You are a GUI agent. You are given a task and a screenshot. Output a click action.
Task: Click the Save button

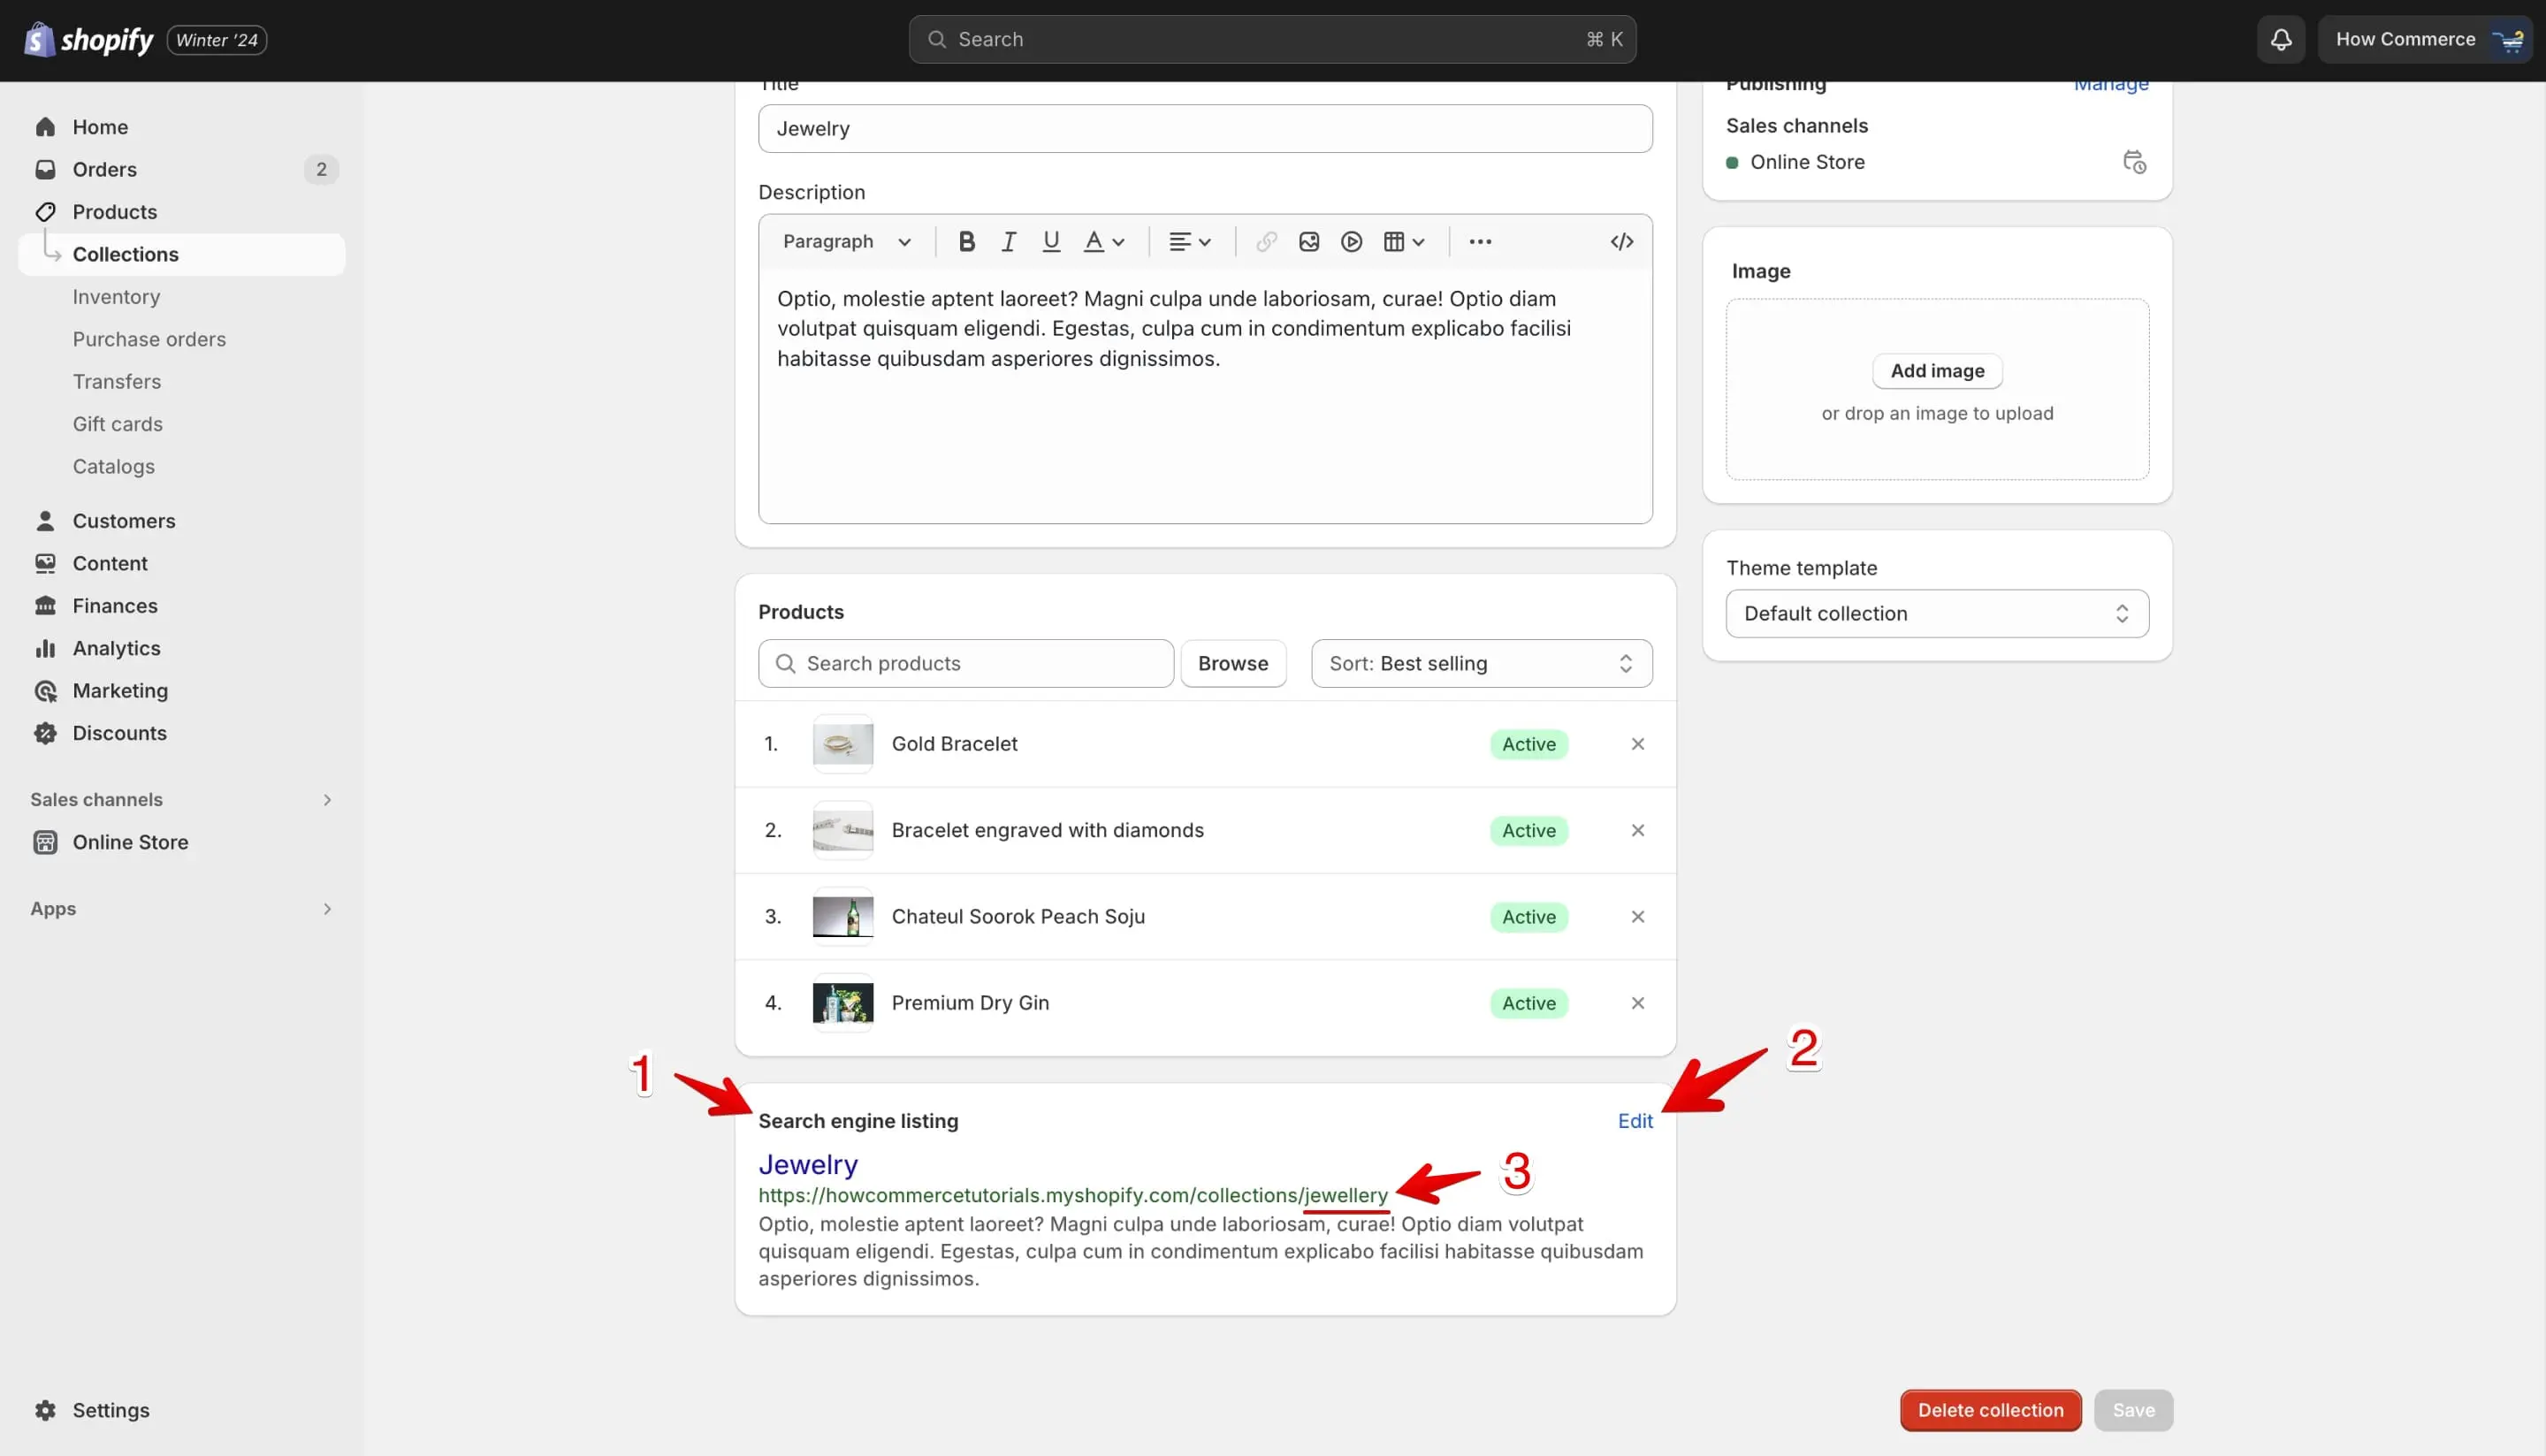tap(2133, 1410)
